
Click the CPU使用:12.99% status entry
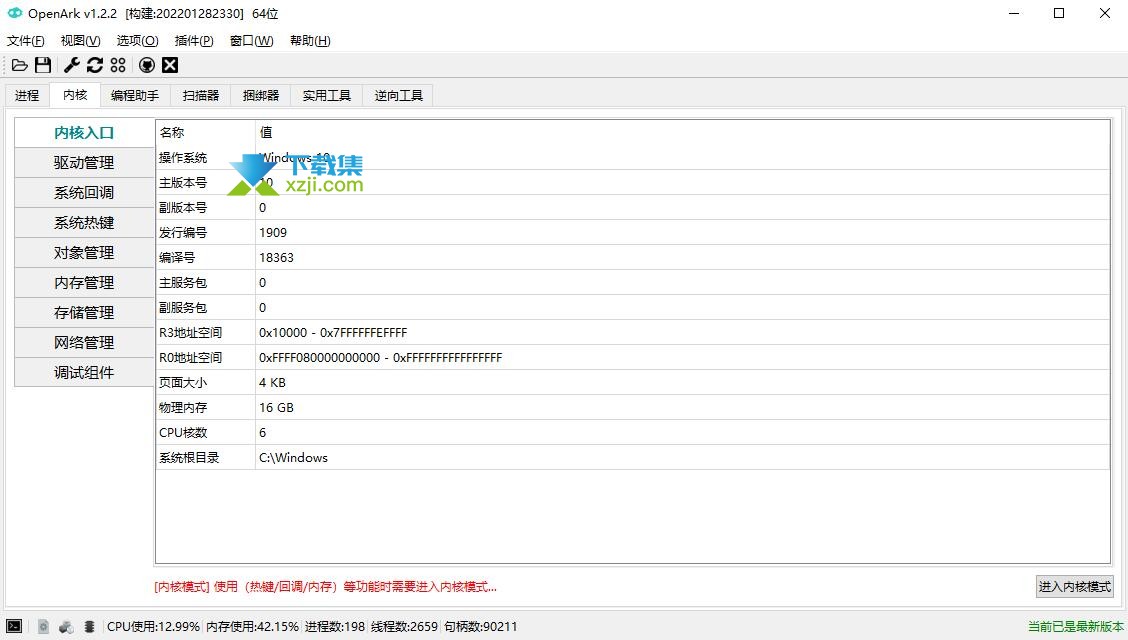point(153,626)
